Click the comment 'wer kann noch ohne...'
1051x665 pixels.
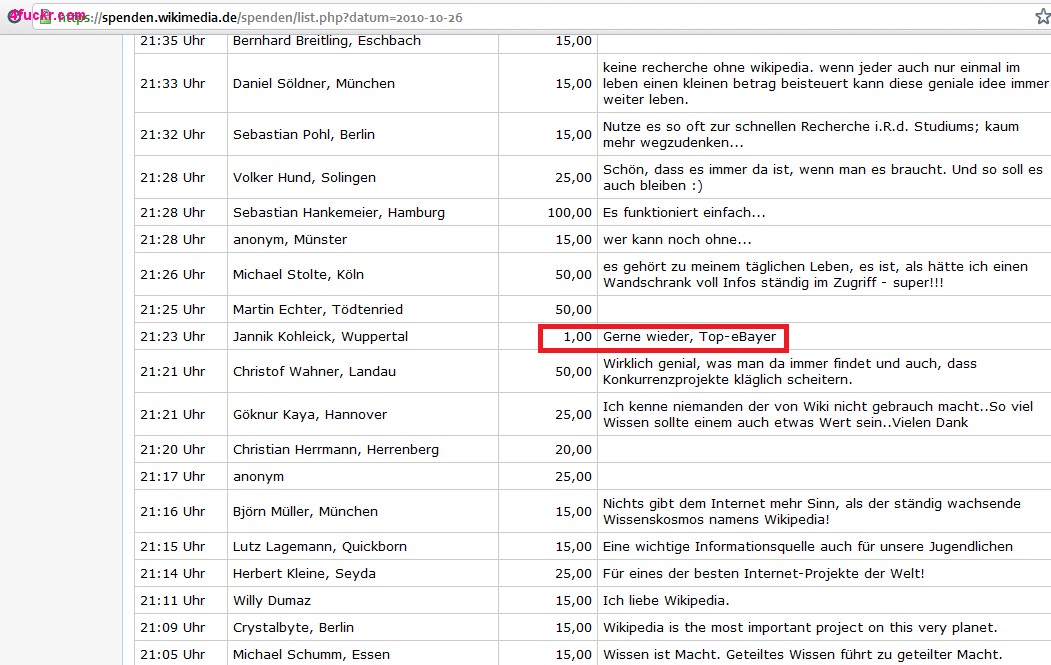(x=677, y=240)
